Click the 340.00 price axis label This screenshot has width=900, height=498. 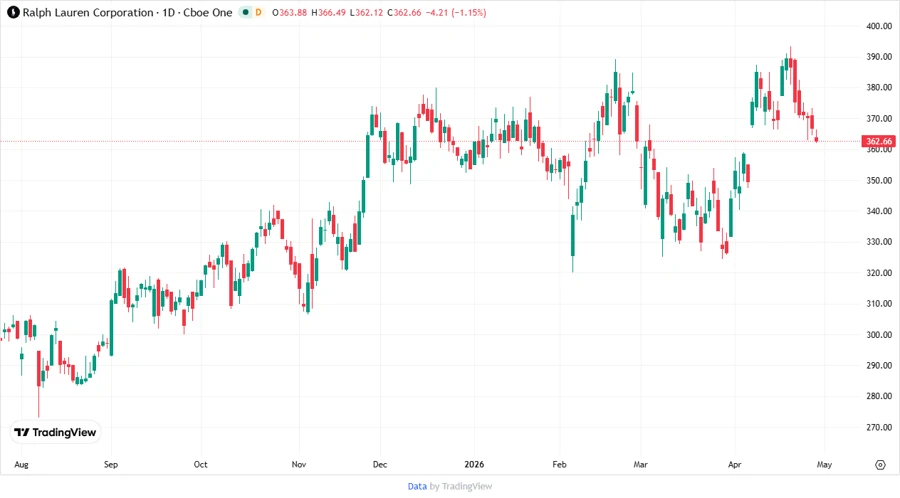(x=879, y=211)
